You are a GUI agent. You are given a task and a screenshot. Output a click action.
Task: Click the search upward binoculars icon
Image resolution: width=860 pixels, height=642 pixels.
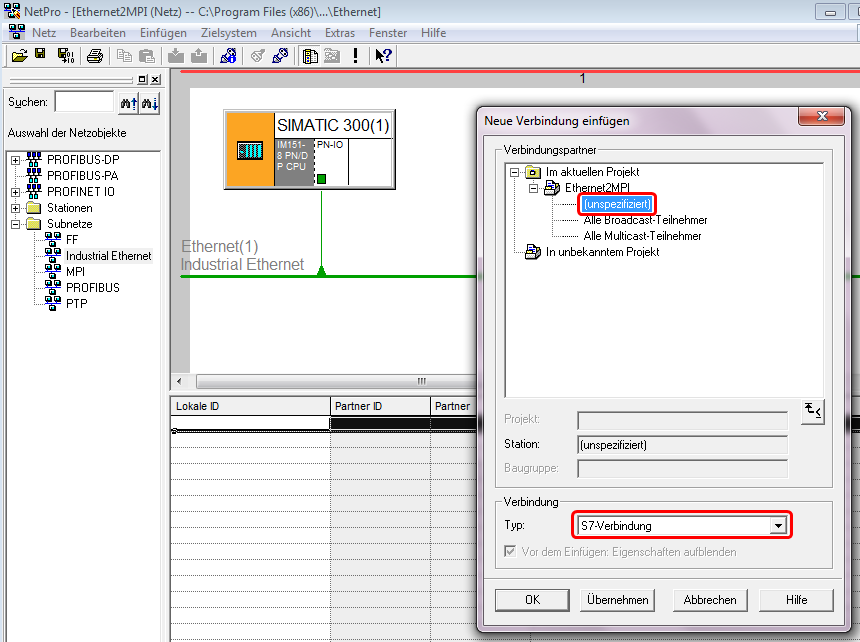click(x=128, y=102)
